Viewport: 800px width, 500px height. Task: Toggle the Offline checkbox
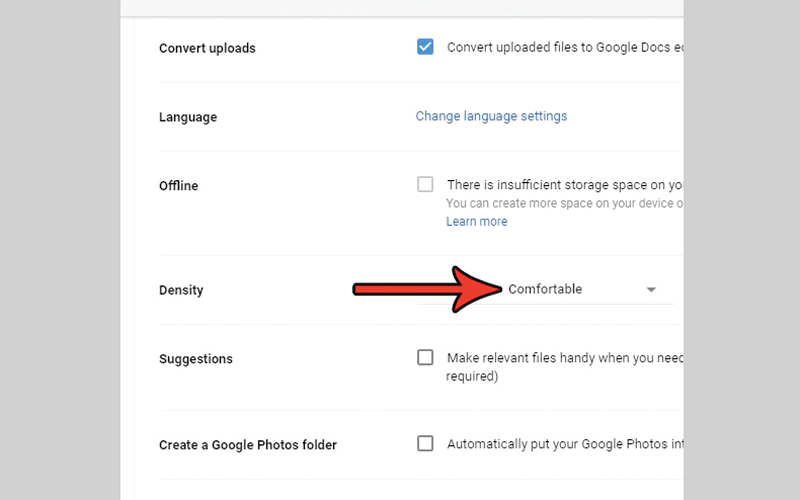pos(425,184)
